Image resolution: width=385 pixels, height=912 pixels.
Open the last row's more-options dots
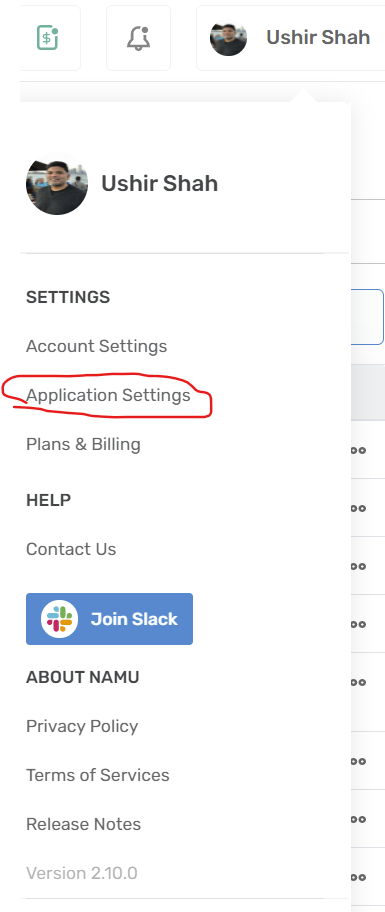(x=359, y=877)
